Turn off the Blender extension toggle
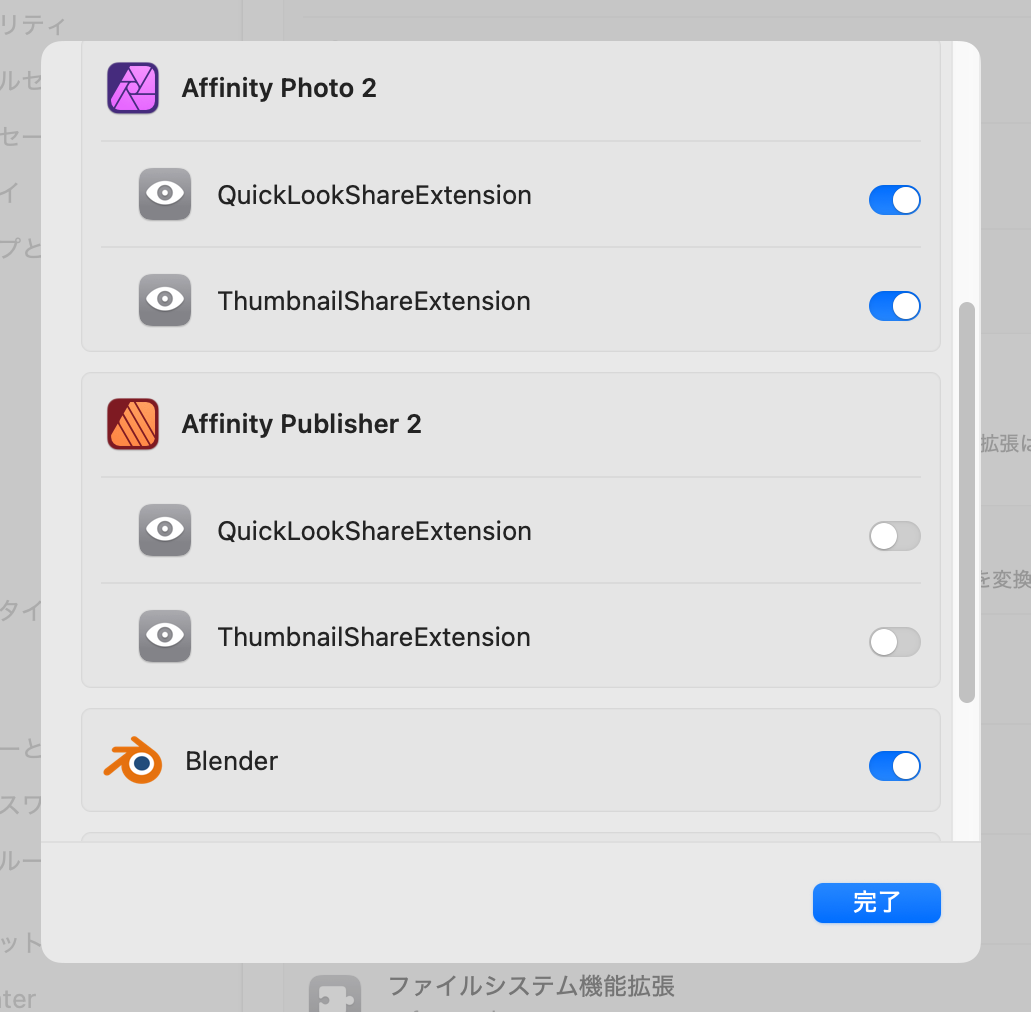The height and width of the screenshot is (1012, 1031). coord(894,766)
